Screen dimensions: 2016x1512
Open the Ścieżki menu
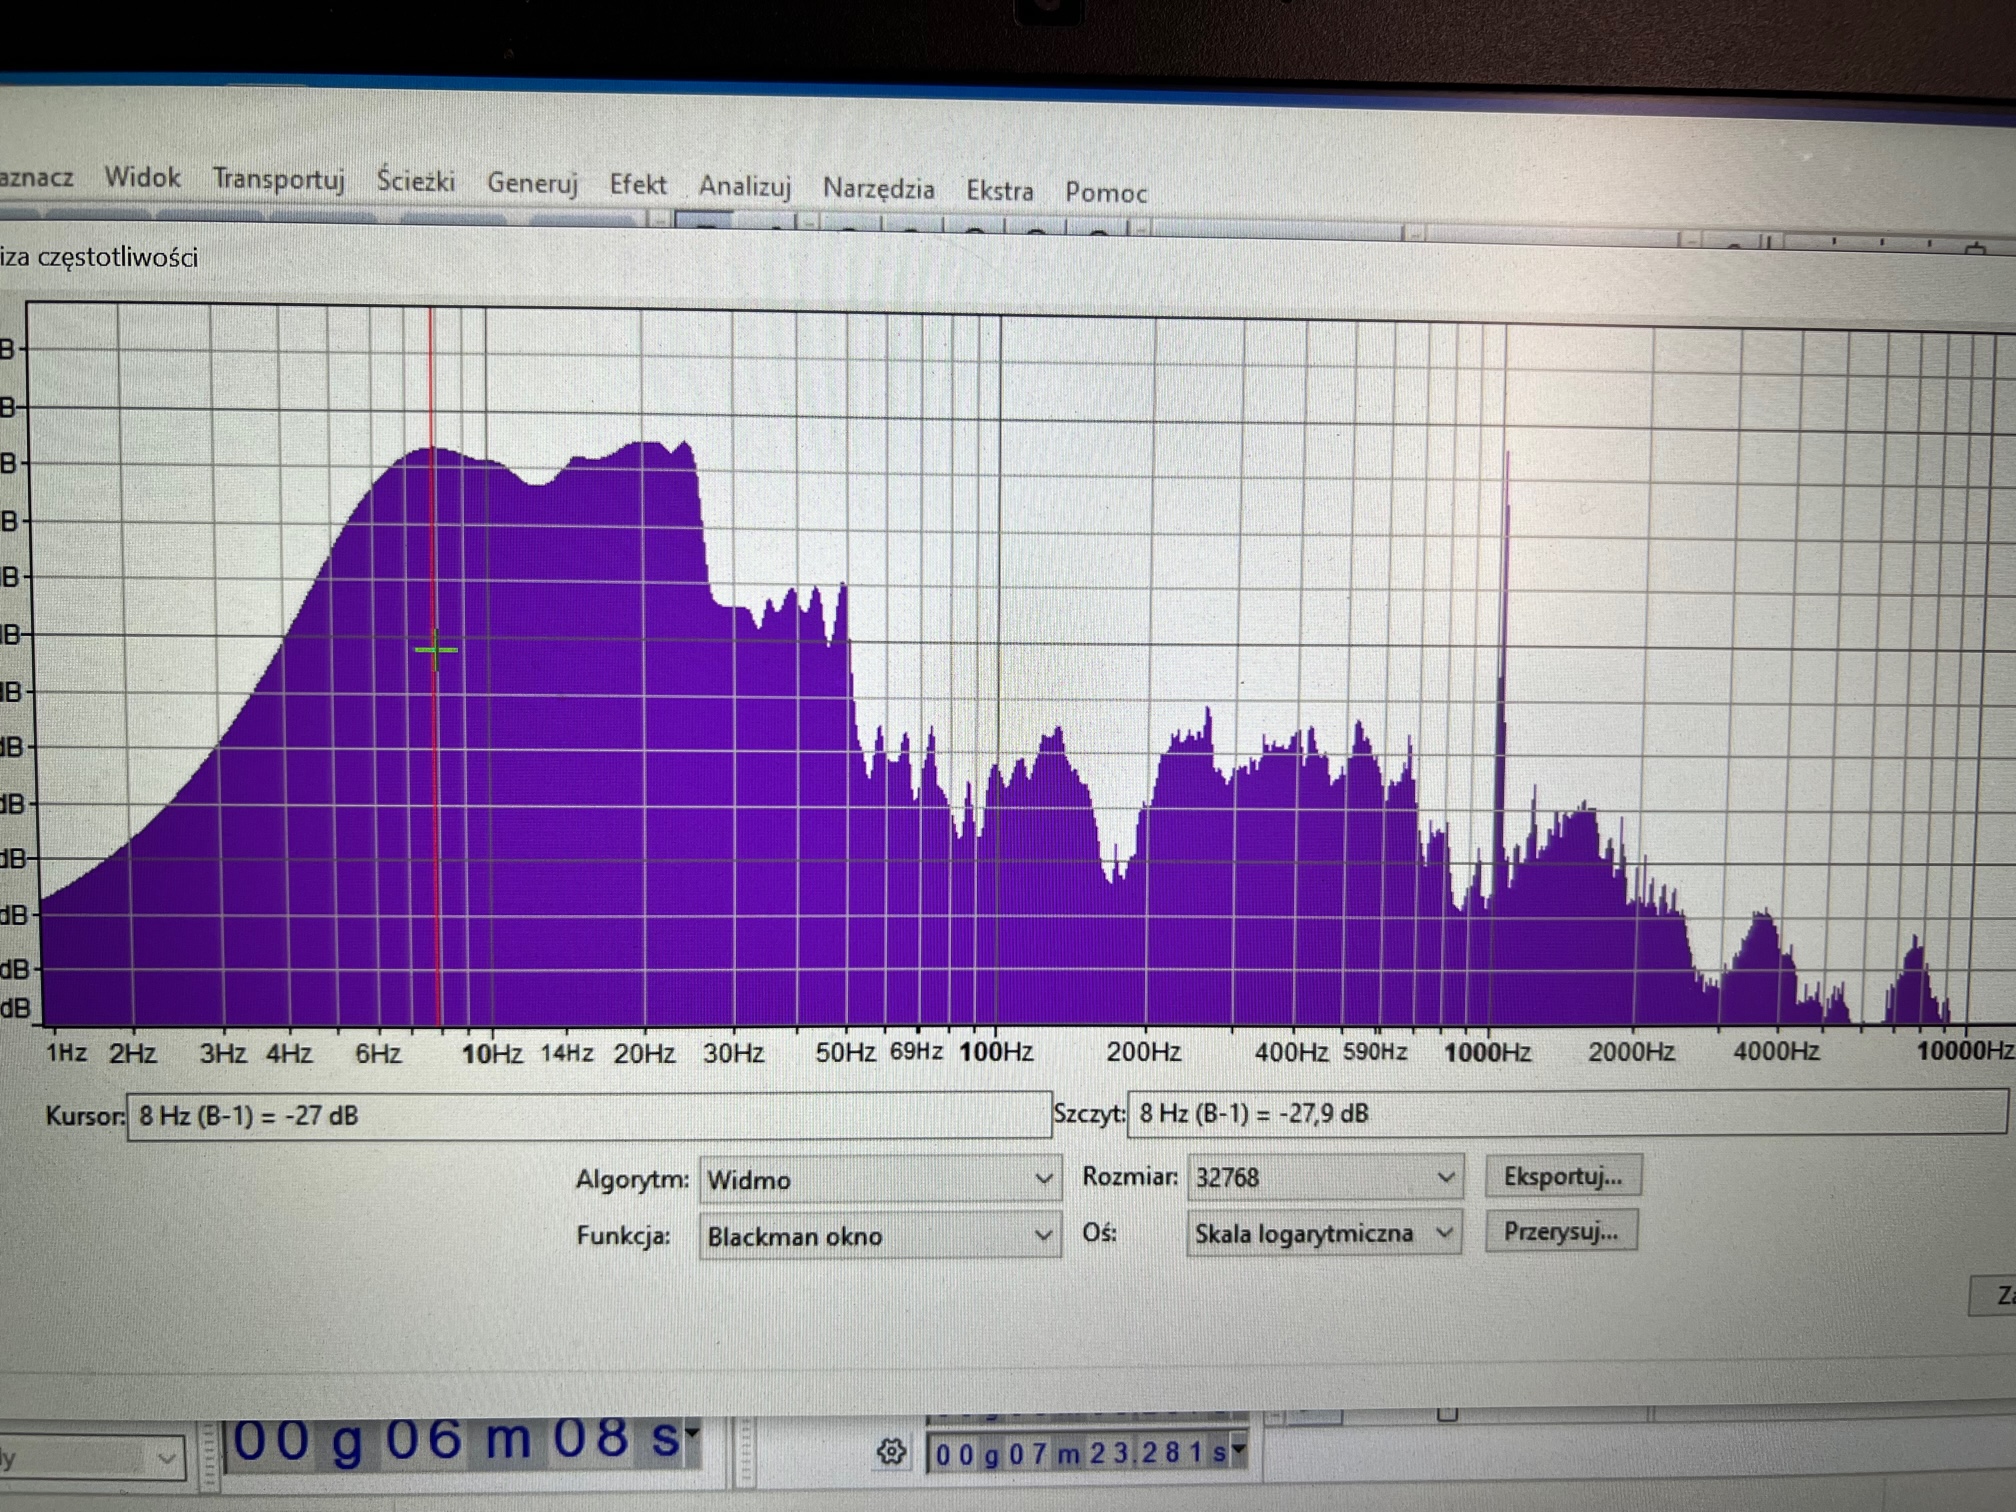(415, 181)
